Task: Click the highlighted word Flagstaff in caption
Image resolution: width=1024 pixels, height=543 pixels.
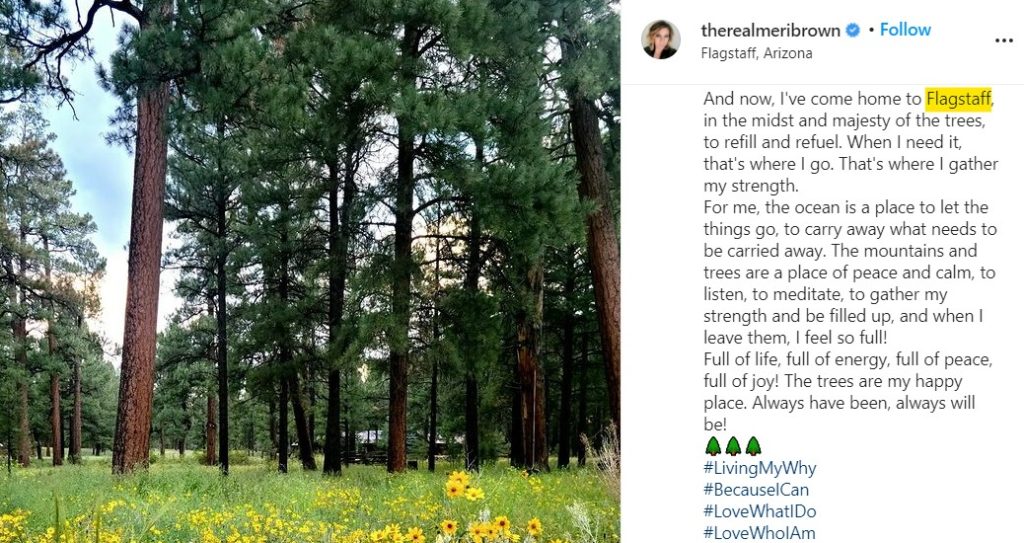Action: point(958,99)
